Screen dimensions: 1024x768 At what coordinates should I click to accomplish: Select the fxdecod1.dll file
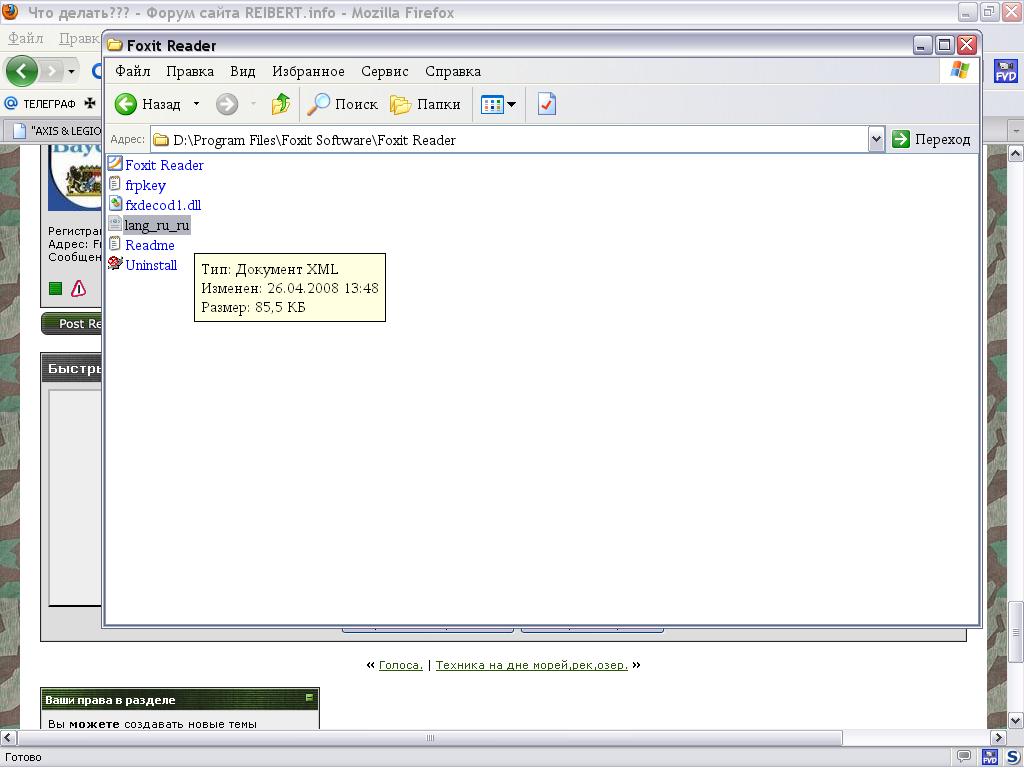point(162,205)
